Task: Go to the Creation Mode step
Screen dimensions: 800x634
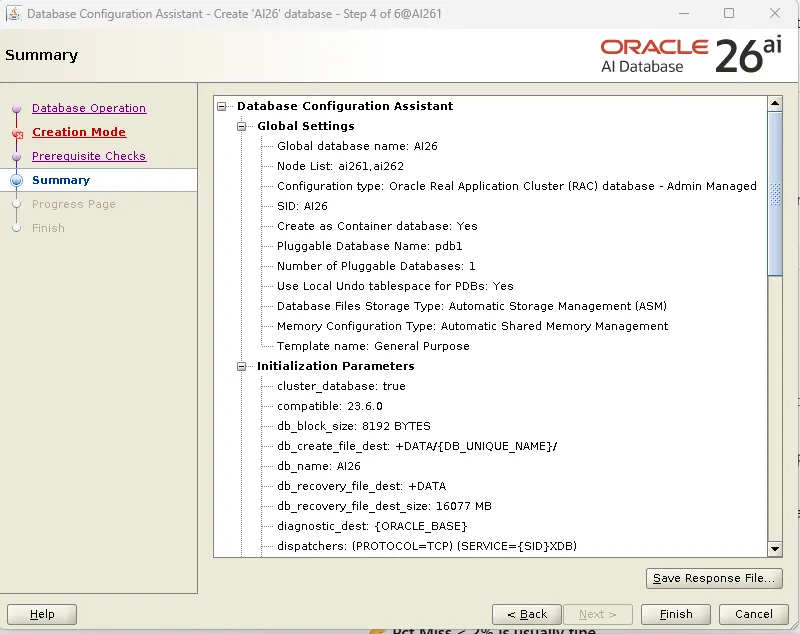Action: [79, 132]
